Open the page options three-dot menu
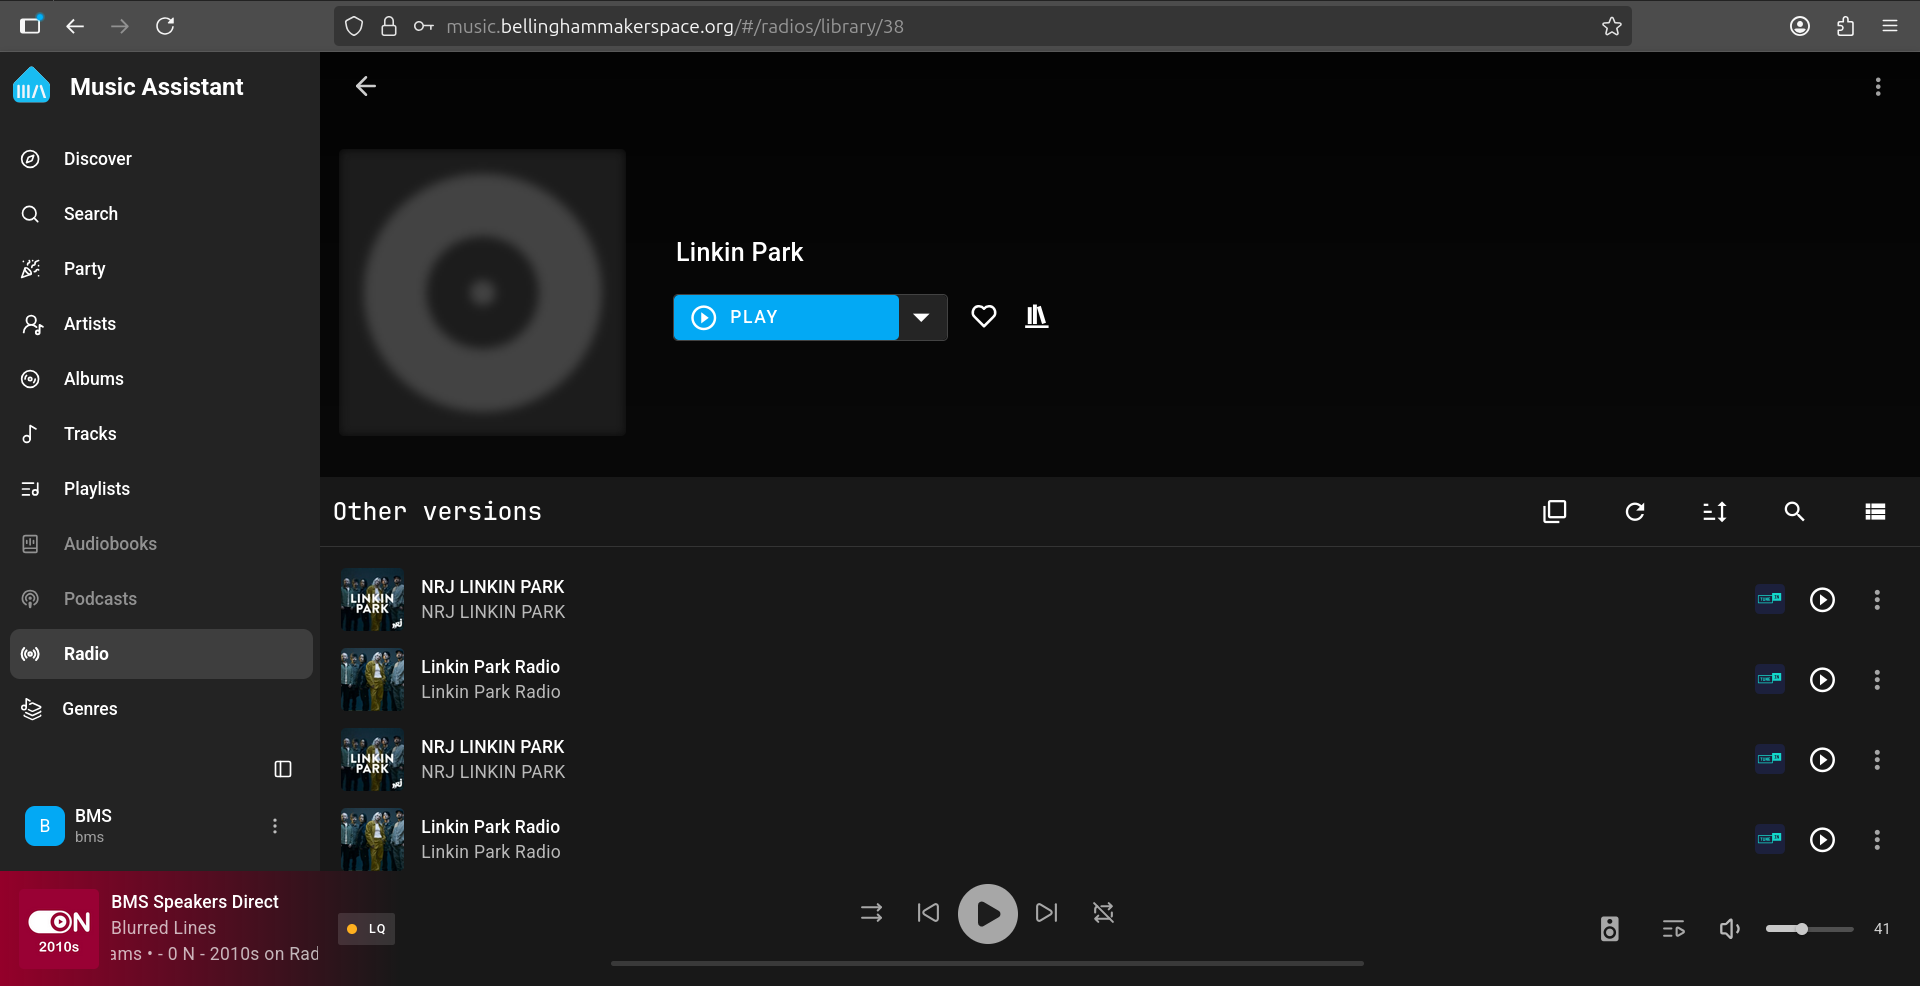 1878,87
